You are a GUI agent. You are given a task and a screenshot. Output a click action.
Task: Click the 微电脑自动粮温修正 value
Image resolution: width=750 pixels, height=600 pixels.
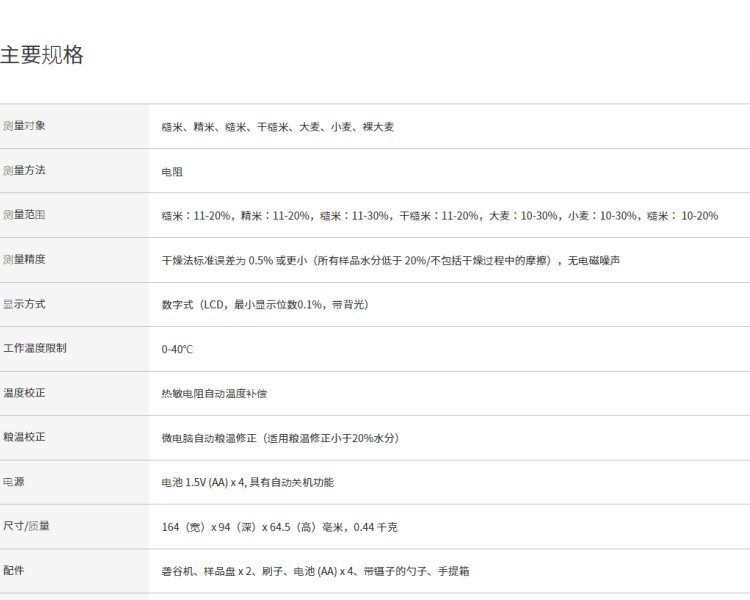tap(280, 438)
